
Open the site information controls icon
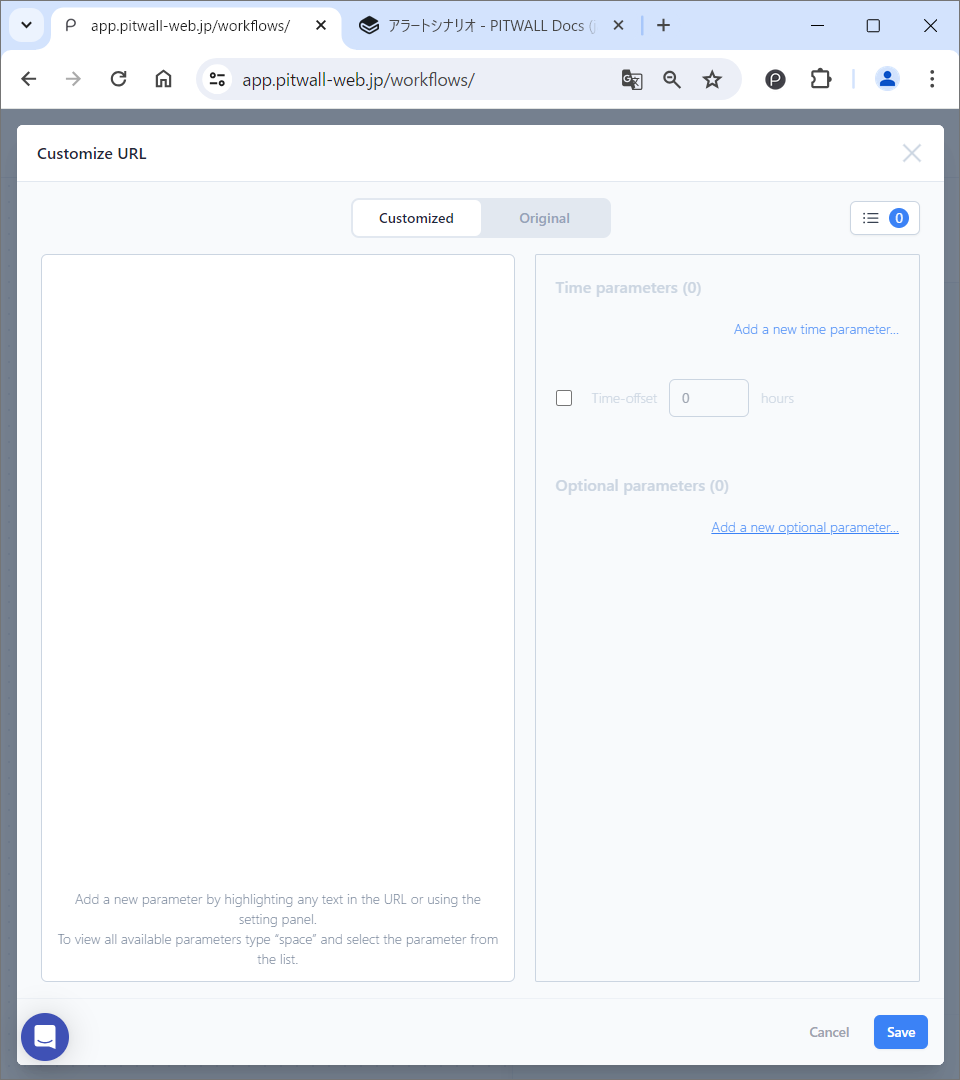[217, 79]
